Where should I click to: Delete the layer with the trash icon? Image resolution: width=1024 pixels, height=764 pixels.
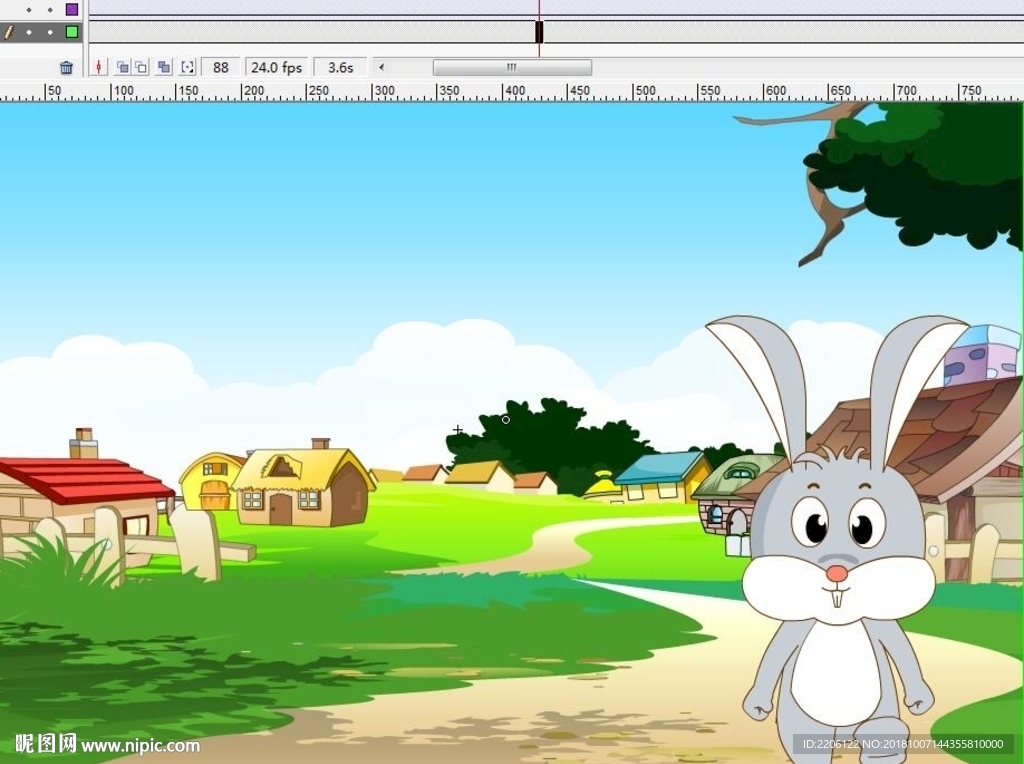coord(66,67)
